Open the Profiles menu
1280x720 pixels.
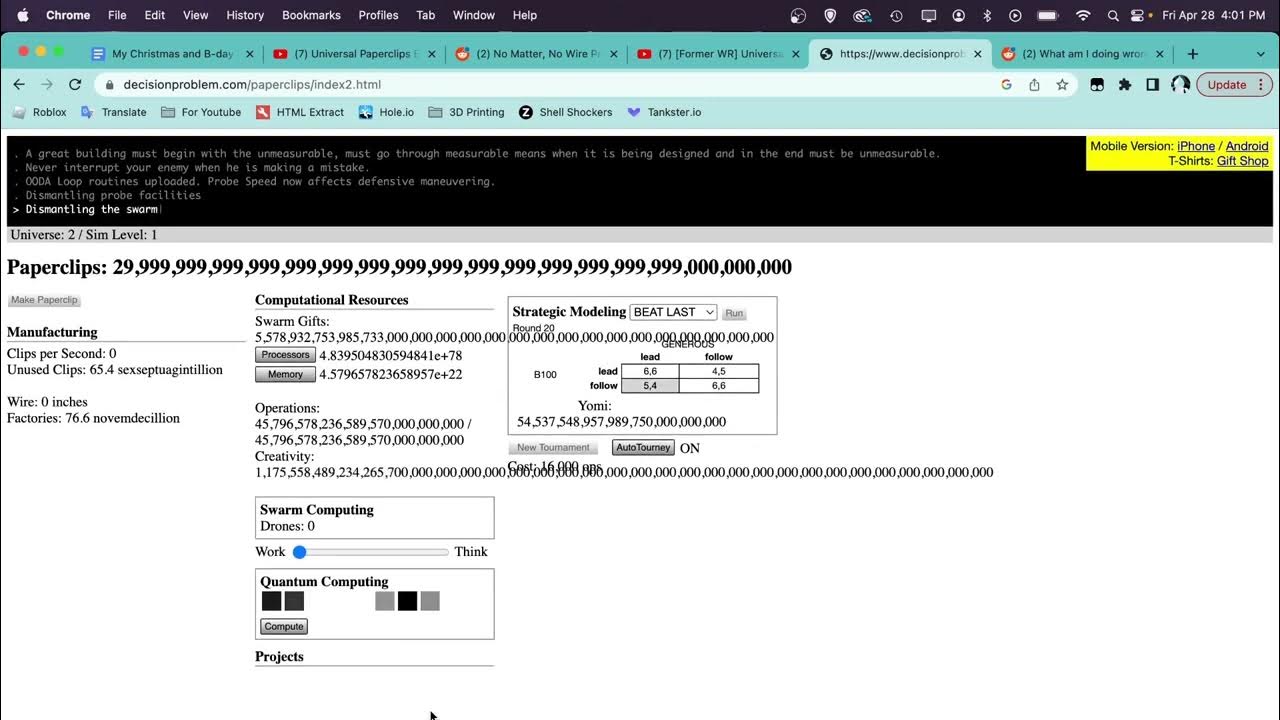(378, 15)
